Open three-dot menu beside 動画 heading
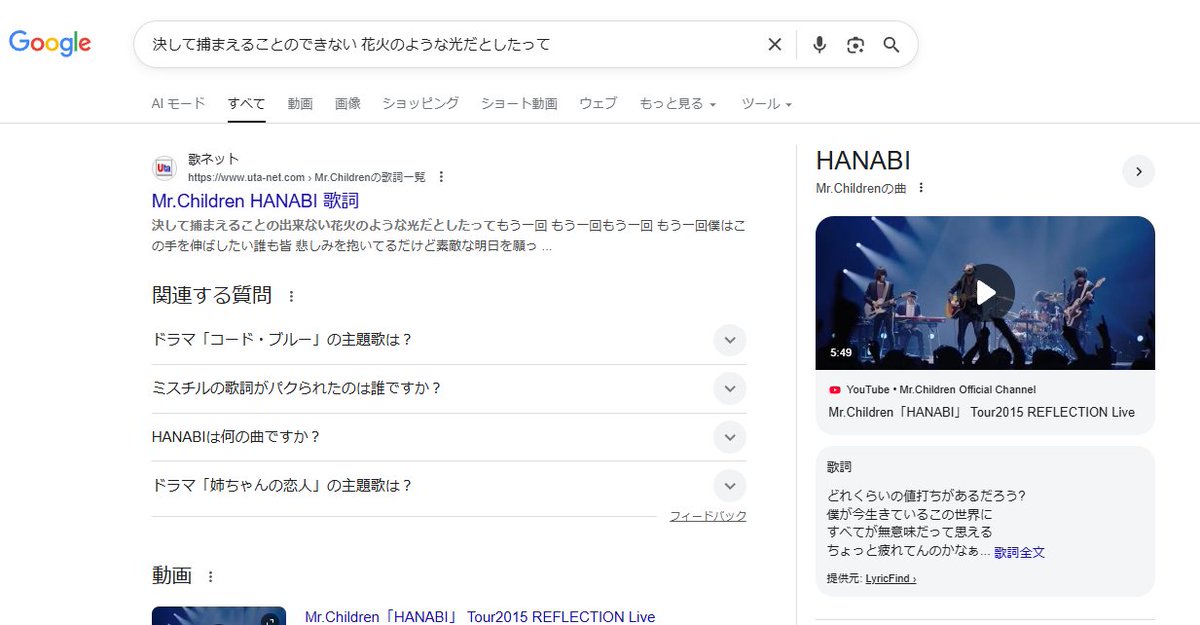Image resolution: width=1200 pixels, height=625 pixels. click(210, 576)
